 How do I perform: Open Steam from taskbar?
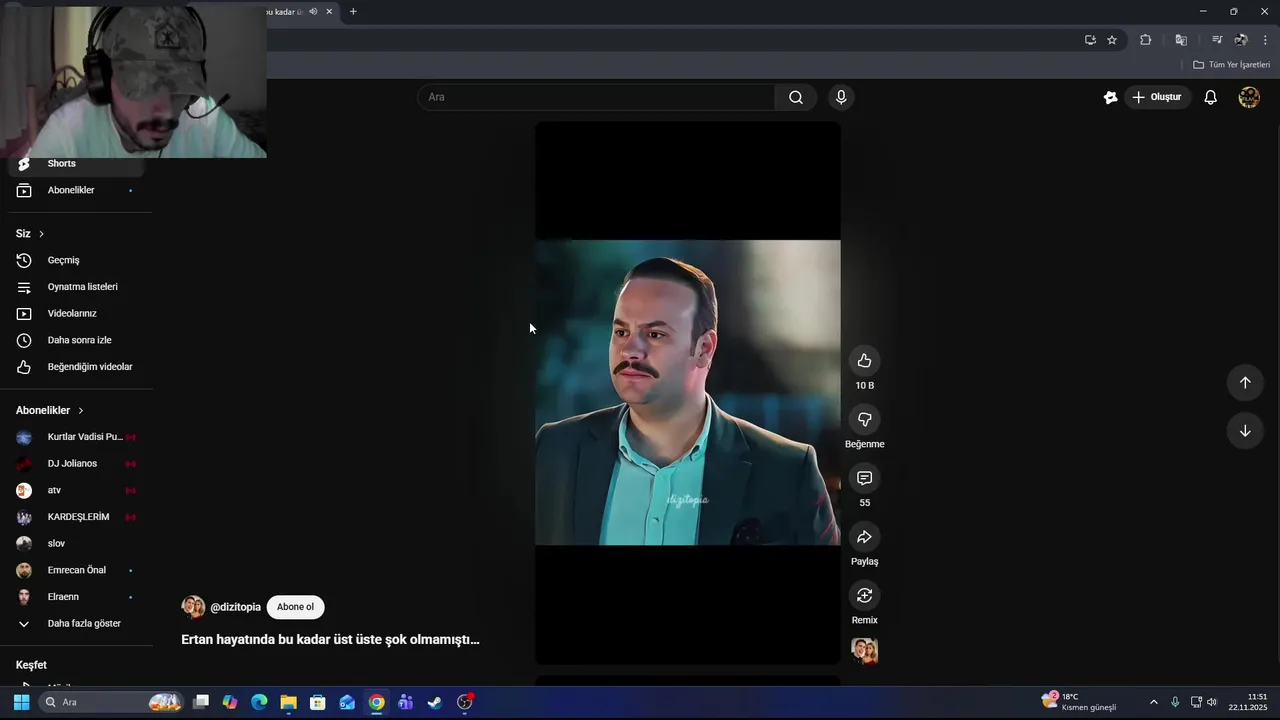coord(435,702)
